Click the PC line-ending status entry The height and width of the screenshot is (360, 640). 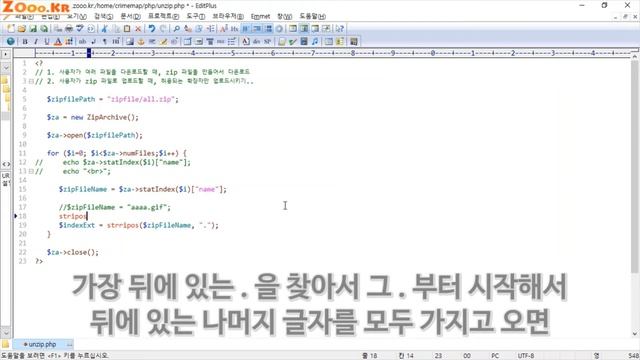pyautogui.click(x=495, y=356)
